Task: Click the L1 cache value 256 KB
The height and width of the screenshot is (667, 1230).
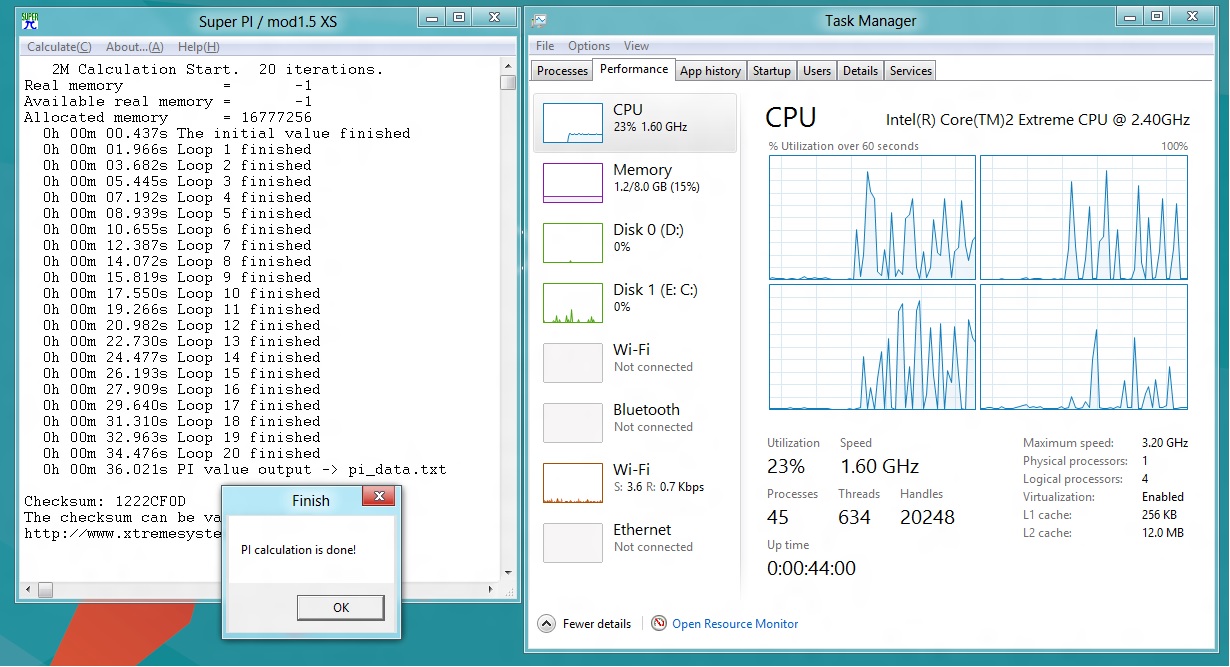Action: [1160, 515]
